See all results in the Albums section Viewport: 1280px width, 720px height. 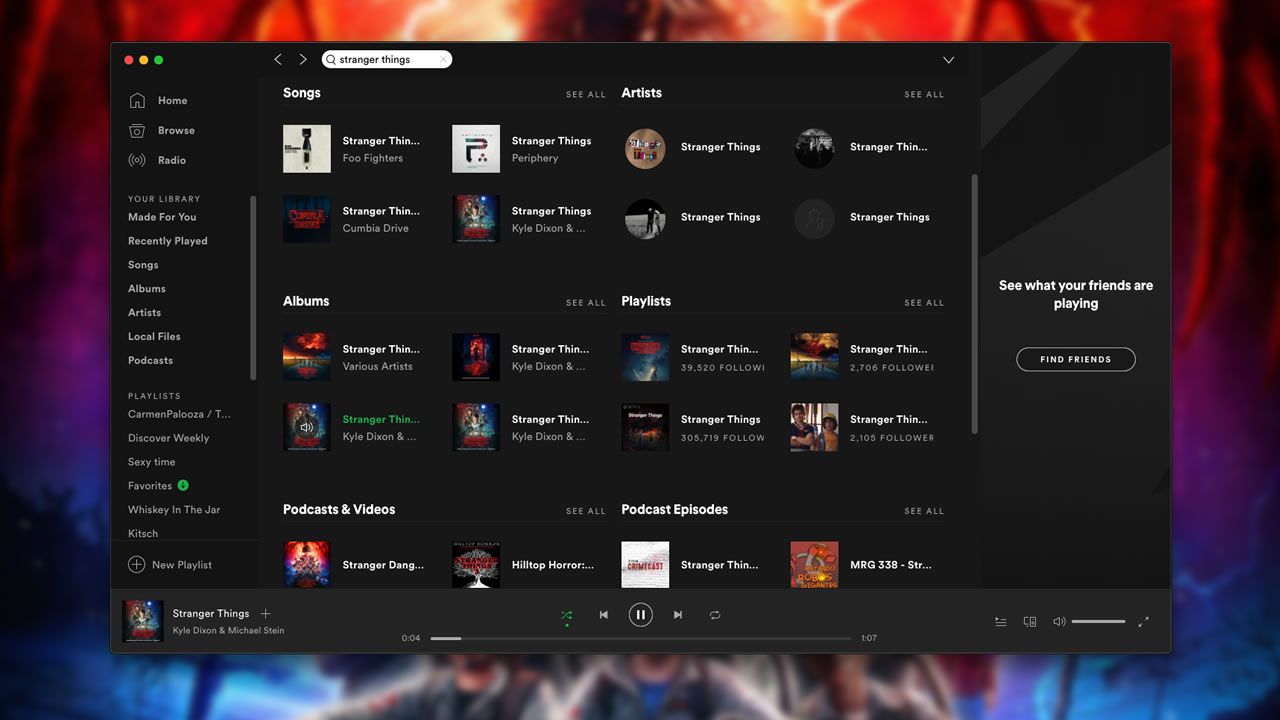[x=585, y=303]
